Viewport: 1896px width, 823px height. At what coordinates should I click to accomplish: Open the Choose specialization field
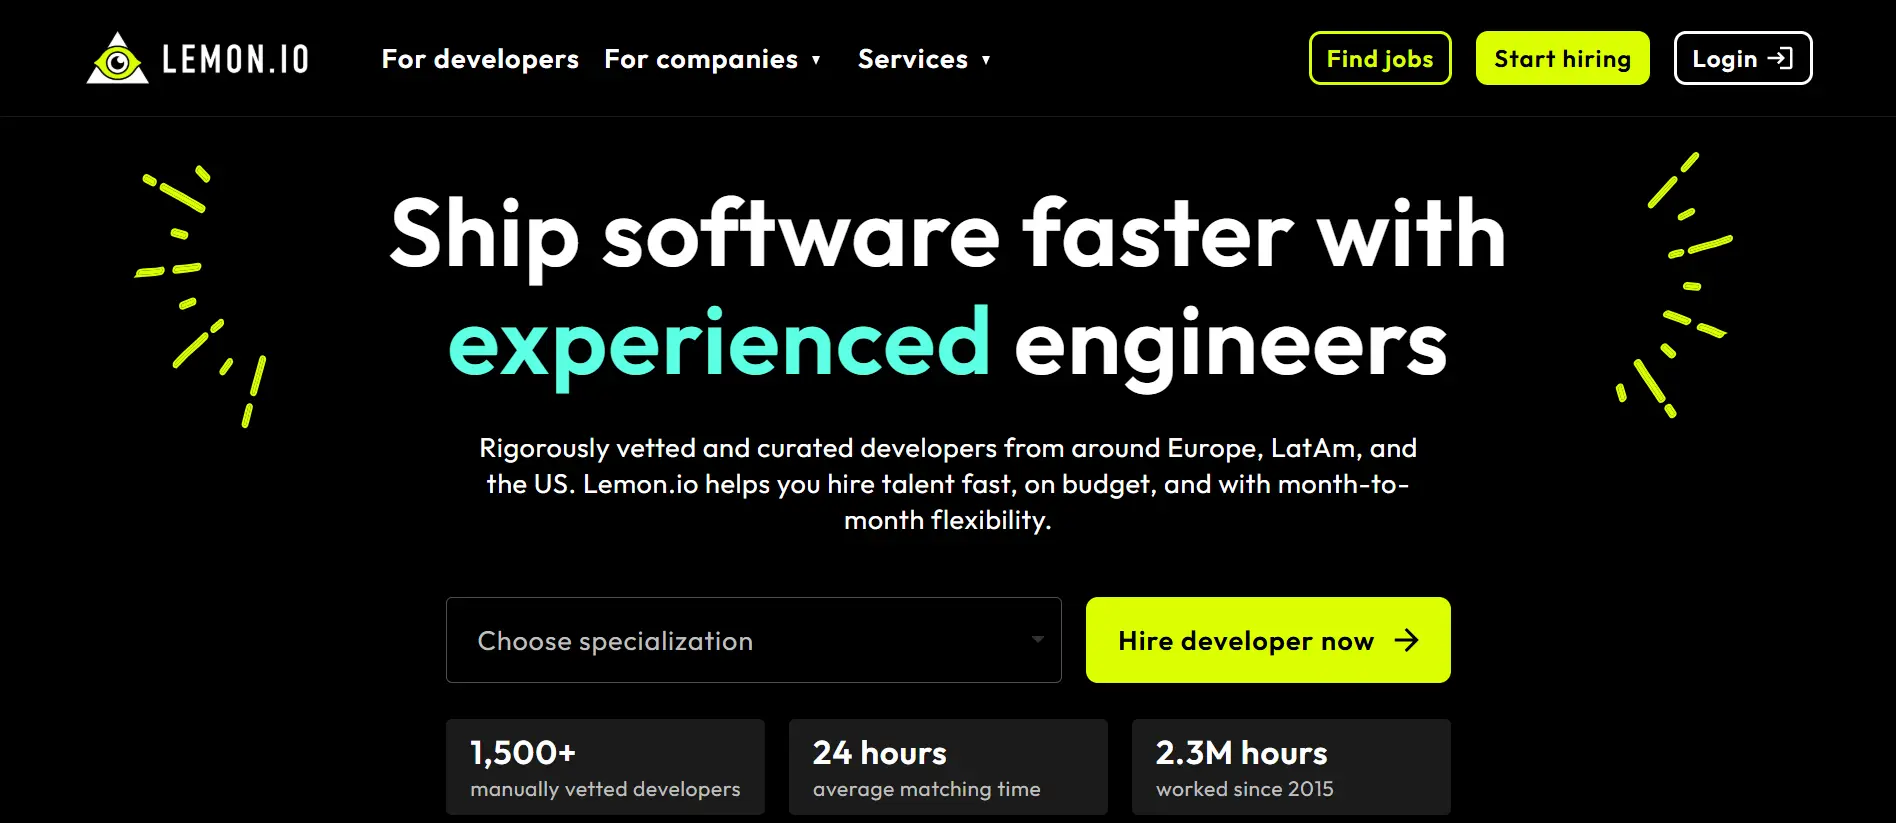click(x=754, y=640)
